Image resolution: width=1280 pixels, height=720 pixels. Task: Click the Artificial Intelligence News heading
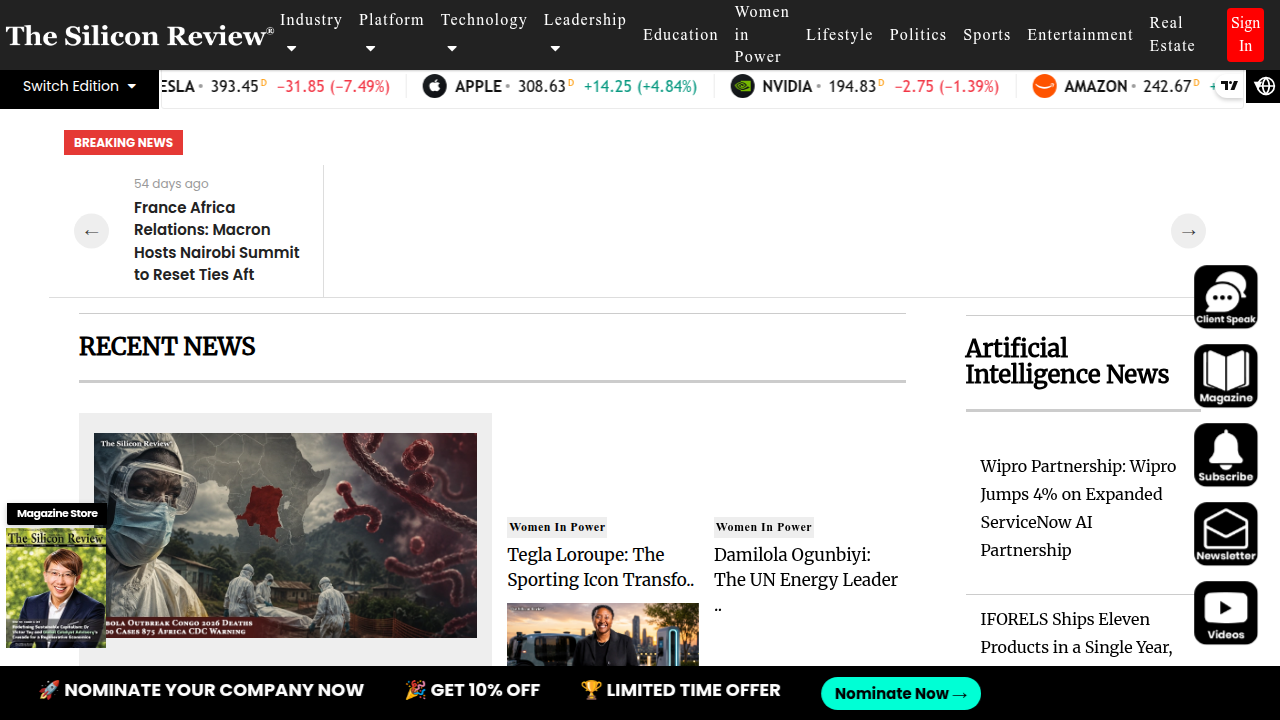click(x=1067, y=361)
